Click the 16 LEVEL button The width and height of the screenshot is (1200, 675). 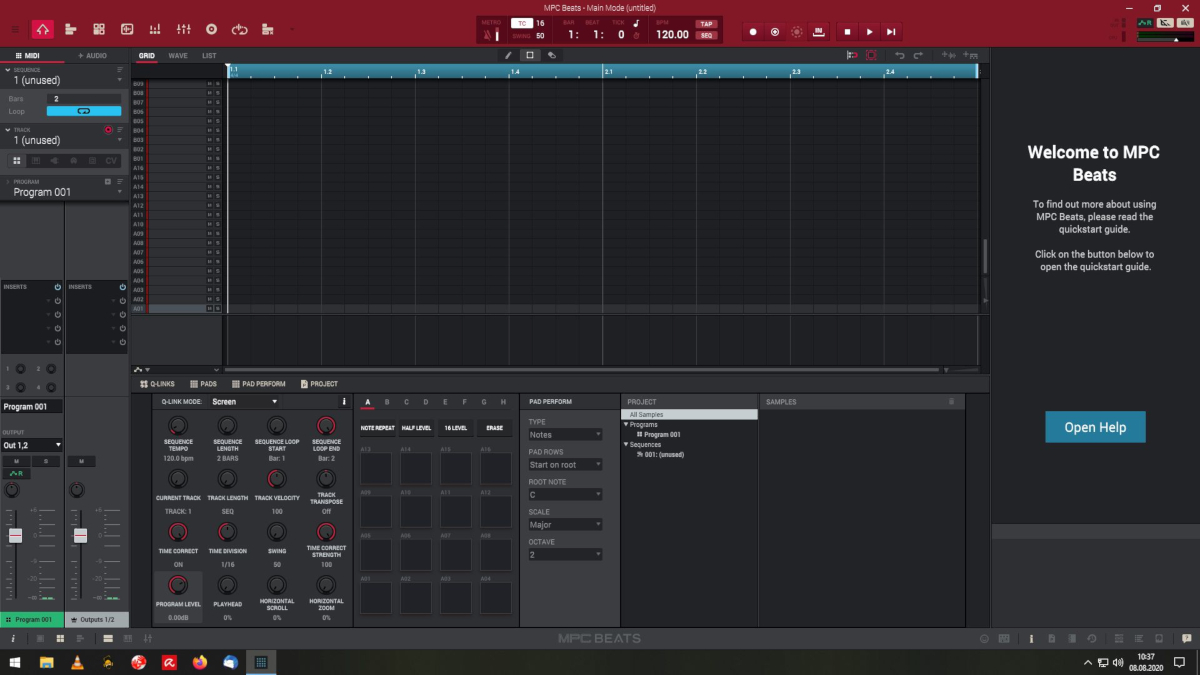pyautogui.click(x=455, y=428)
